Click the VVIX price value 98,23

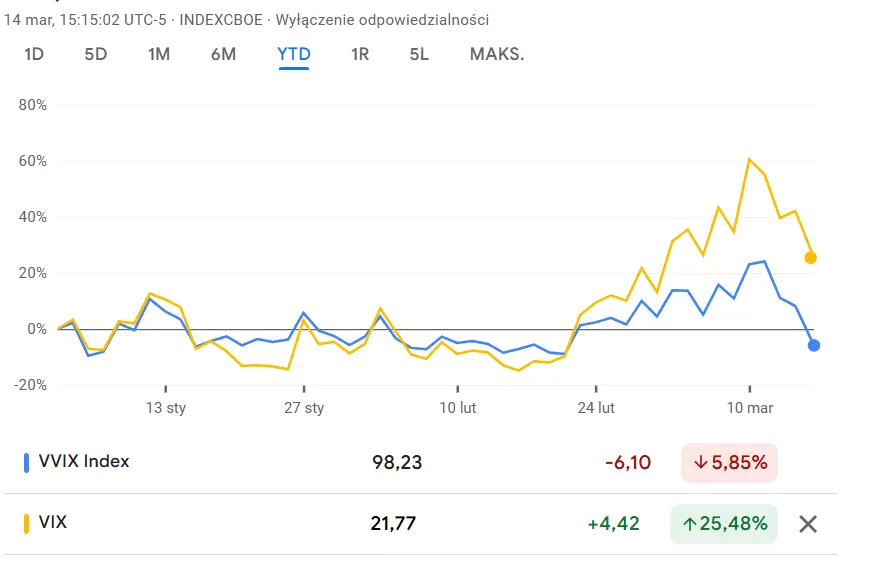click(397, 462)
